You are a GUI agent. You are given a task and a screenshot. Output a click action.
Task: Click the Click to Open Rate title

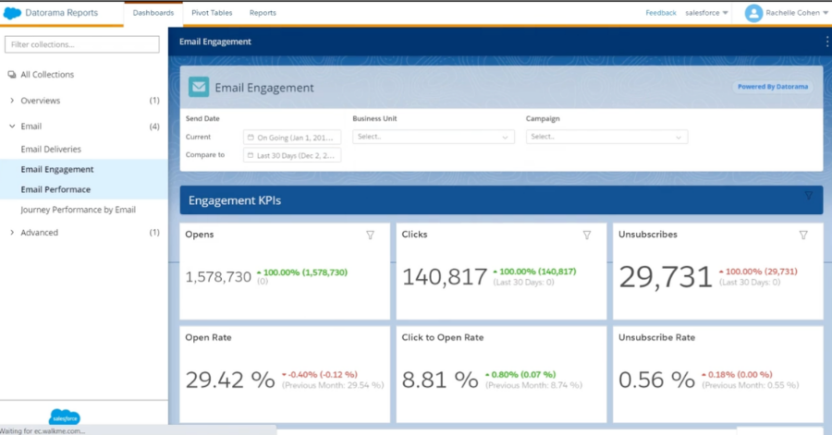coord(443,337)
